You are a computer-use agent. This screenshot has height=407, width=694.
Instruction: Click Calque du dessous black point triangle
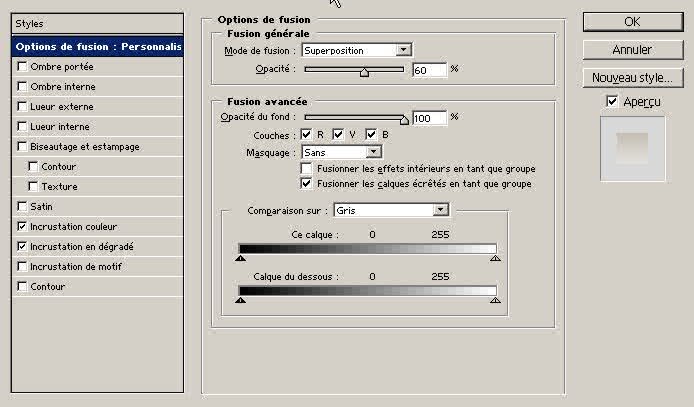tap(240, 299)
